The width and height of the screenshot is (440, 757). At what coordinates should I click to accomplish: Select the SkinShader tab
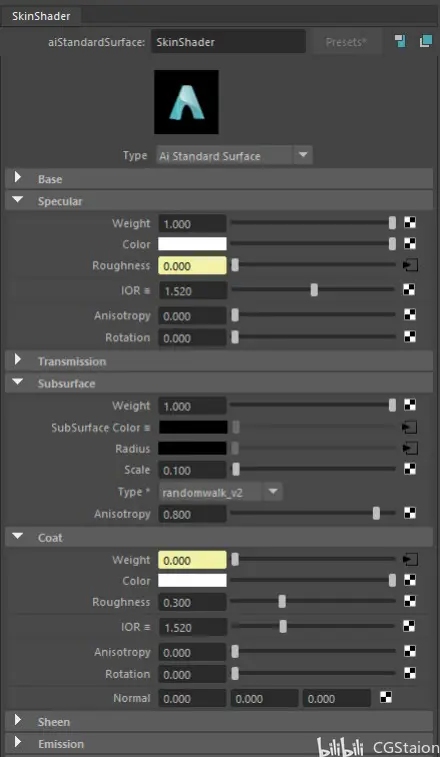[41, 16]
